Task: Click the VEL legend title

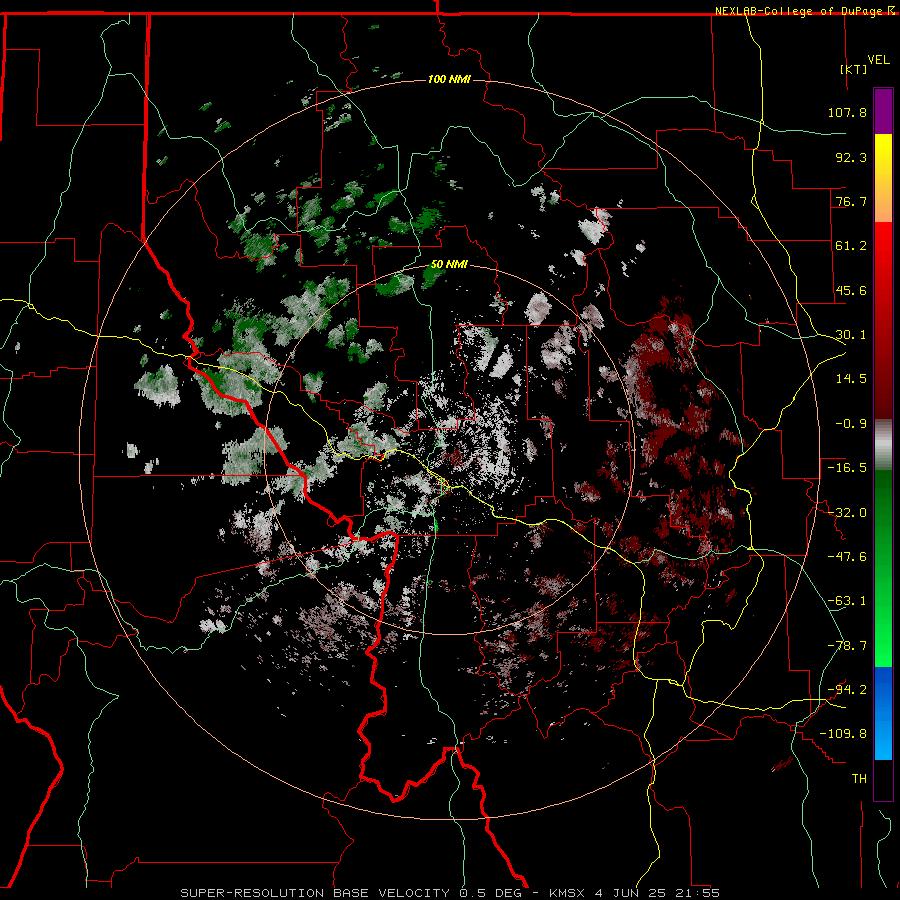Action: (x=878, y=60)
